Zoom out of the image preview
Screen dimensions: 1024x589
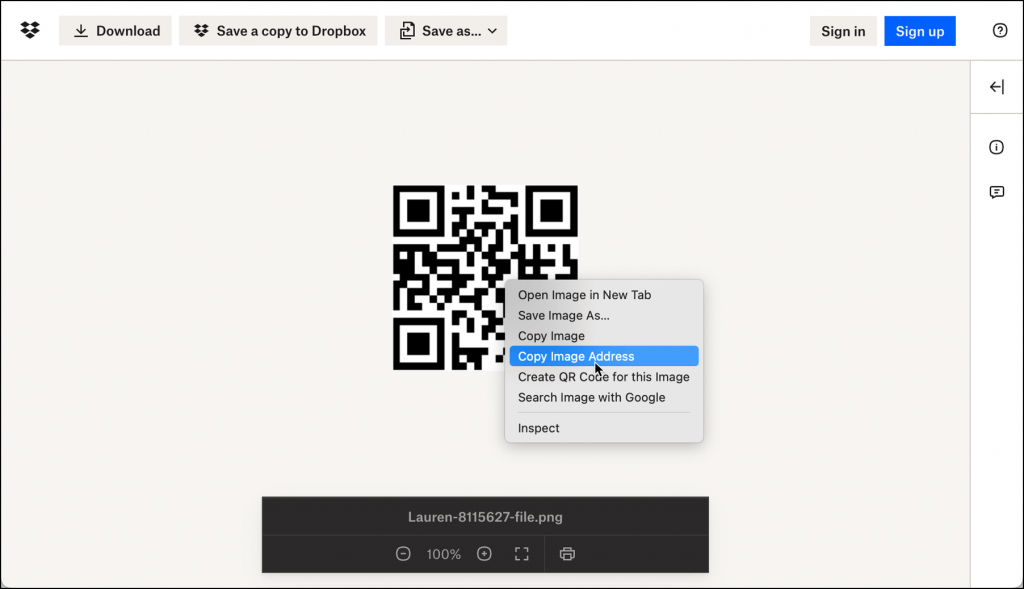tap(402, 553)
